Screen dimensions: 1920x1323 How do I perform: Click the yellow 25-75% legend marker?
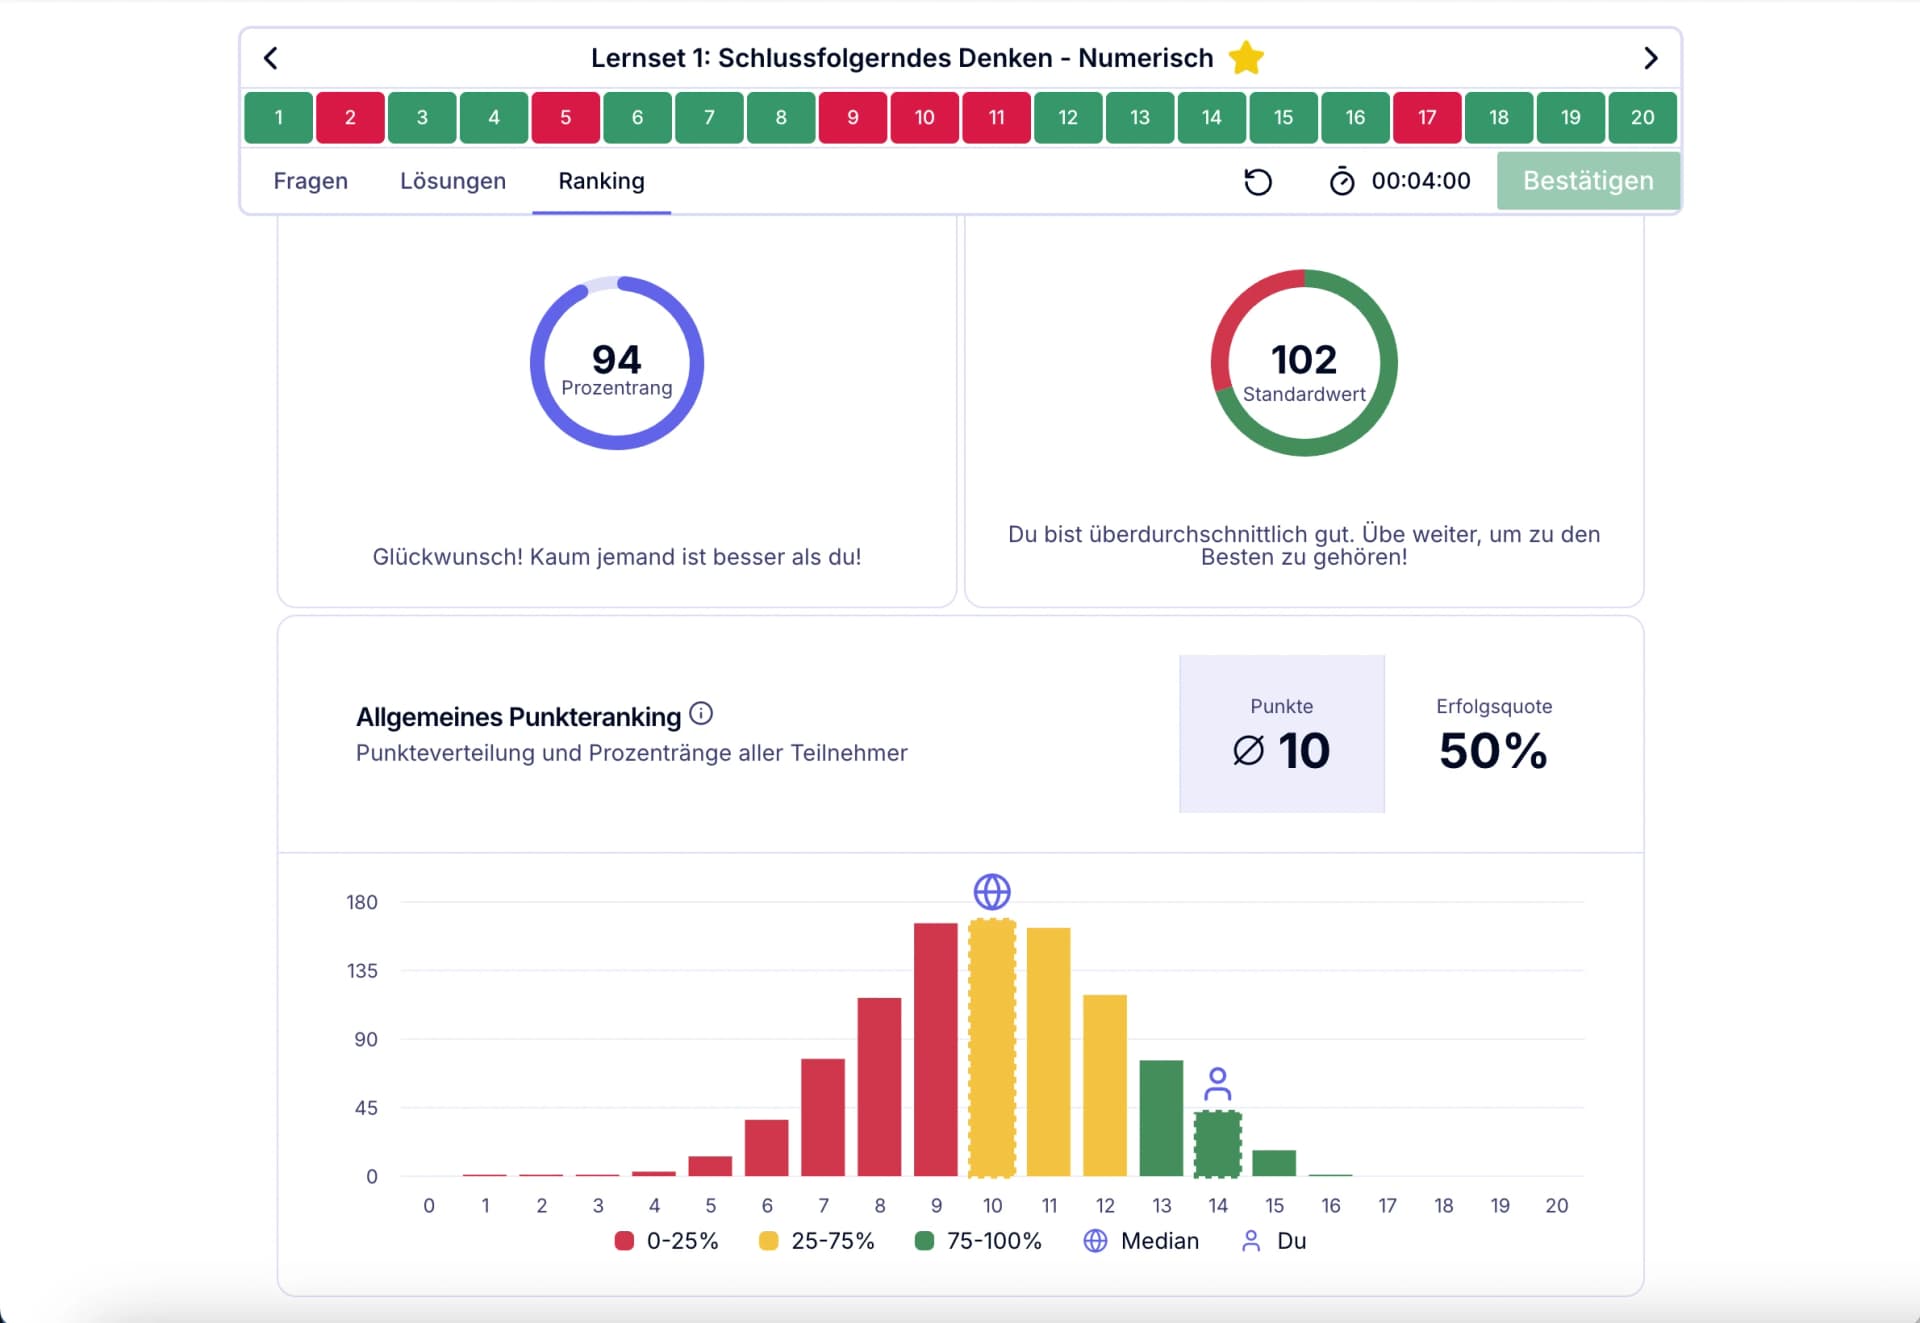pos(767,1240)
